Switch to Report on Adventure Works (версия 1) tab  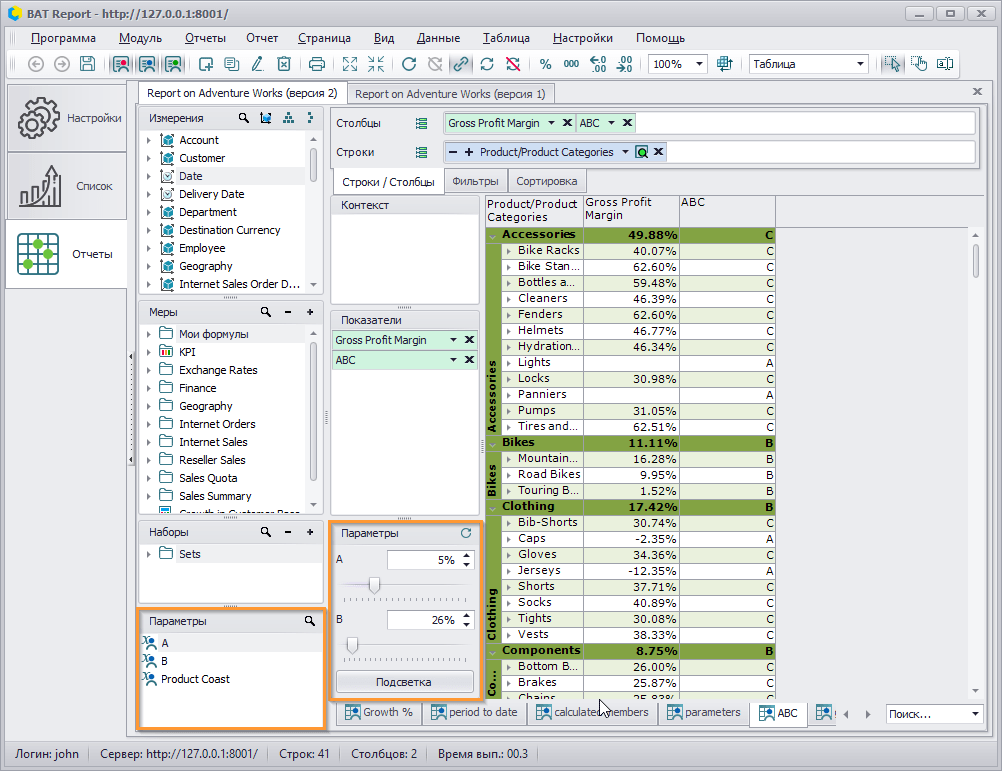(450, 94)
